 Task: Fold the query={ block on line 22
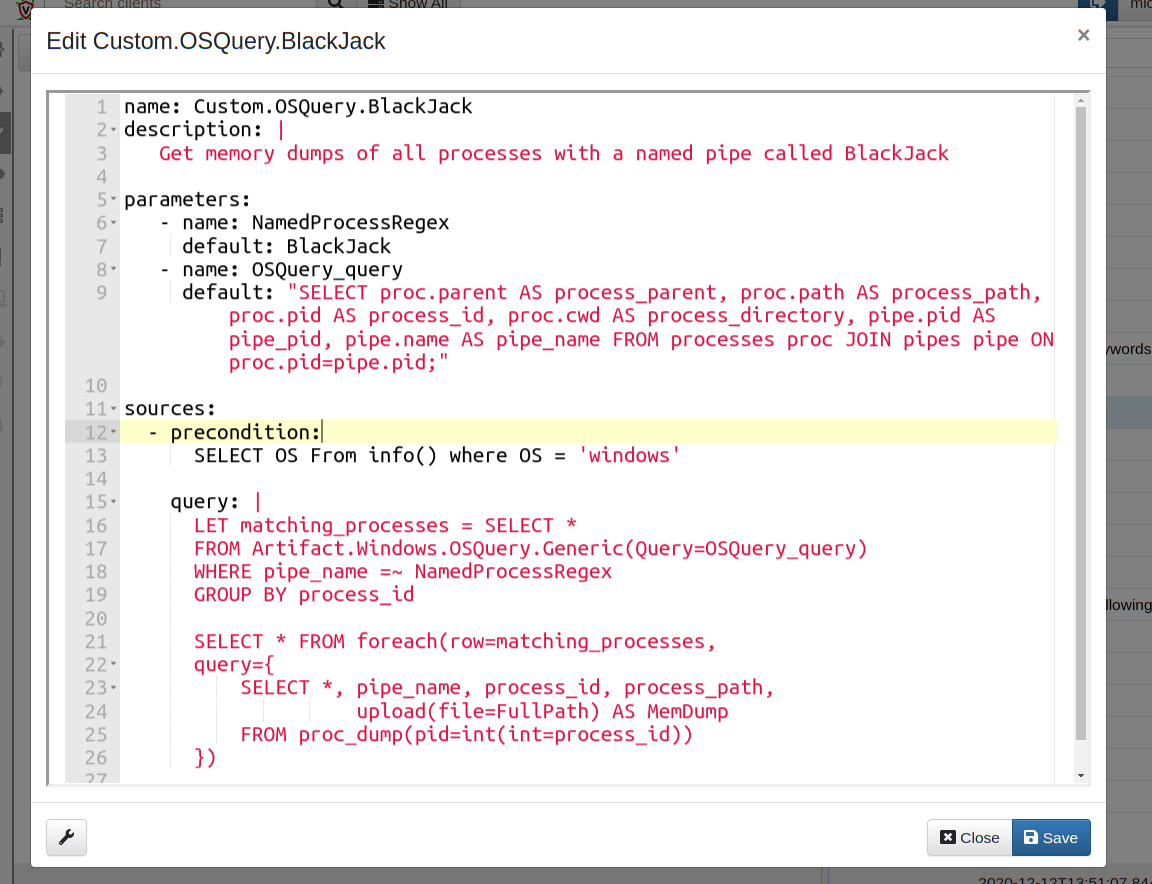tap(114, 664)
